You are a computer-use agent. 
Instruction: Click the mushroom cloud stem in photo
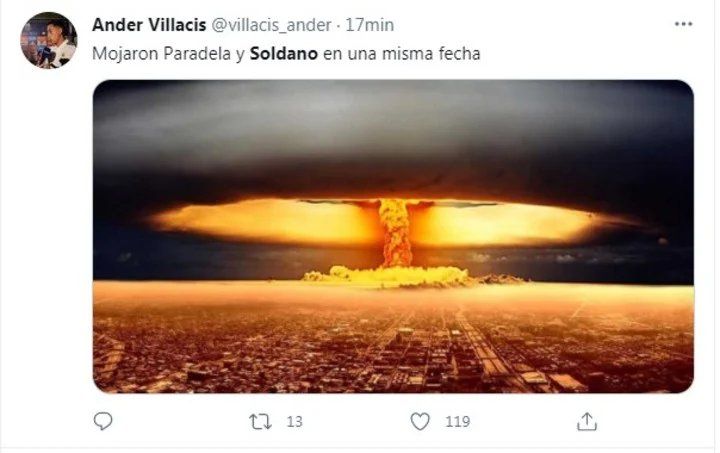pos(395,233)
